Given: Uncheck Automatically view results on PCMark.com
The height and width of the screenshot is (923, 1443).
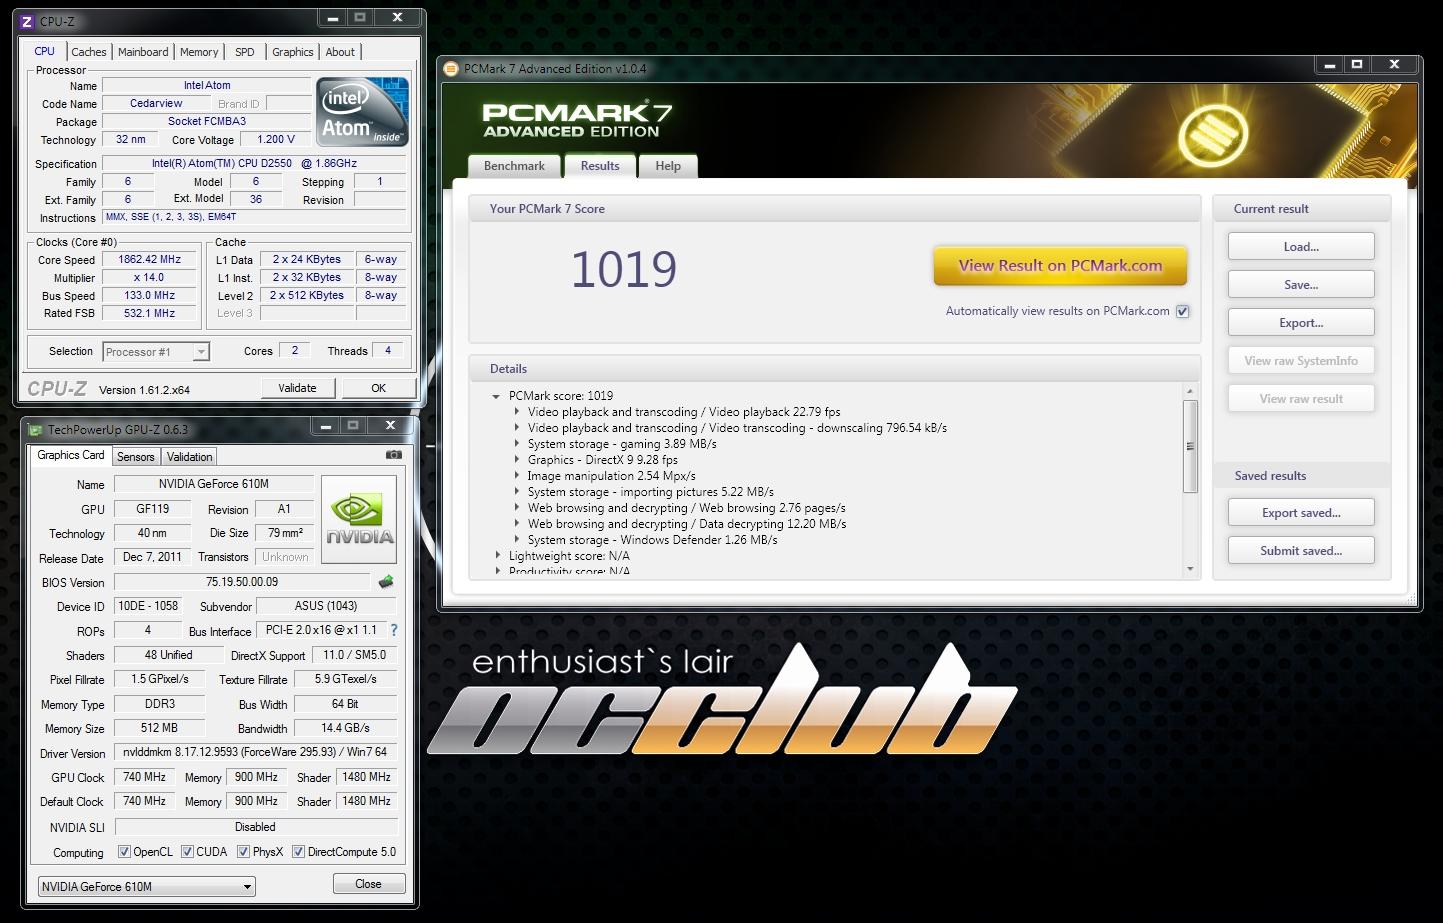Looking at the screenshot, I should [1182, 311].
